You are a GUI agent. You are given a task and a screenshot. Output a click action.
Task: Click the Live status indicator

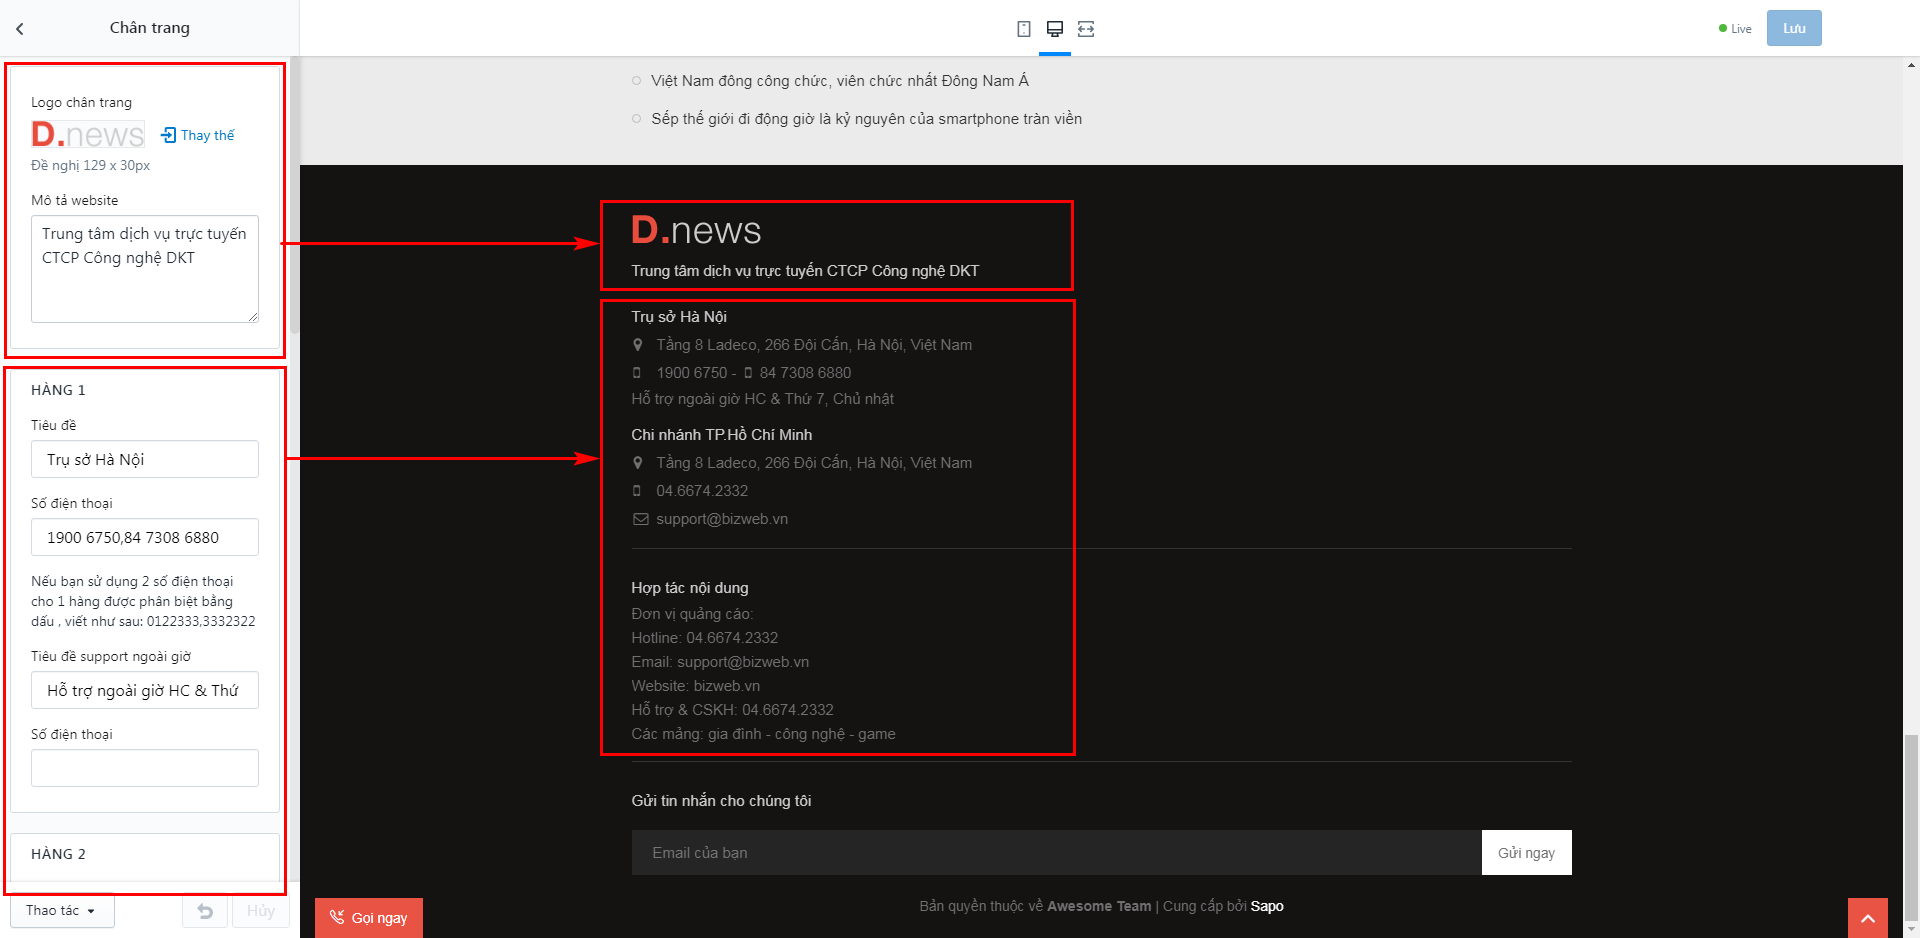1735,29
